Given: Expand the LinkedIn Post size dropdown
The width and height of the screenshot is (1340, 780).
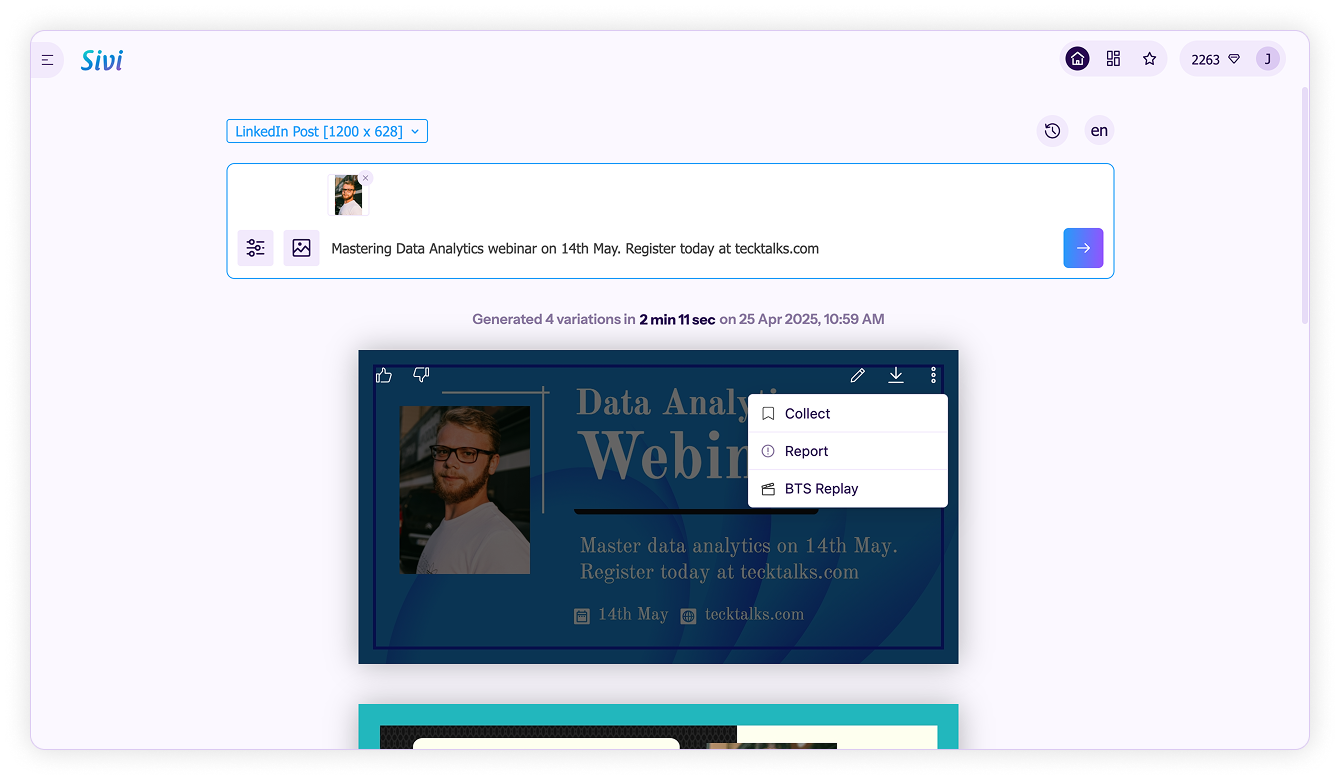Looking at the screenshot, I should pos(327,131).
